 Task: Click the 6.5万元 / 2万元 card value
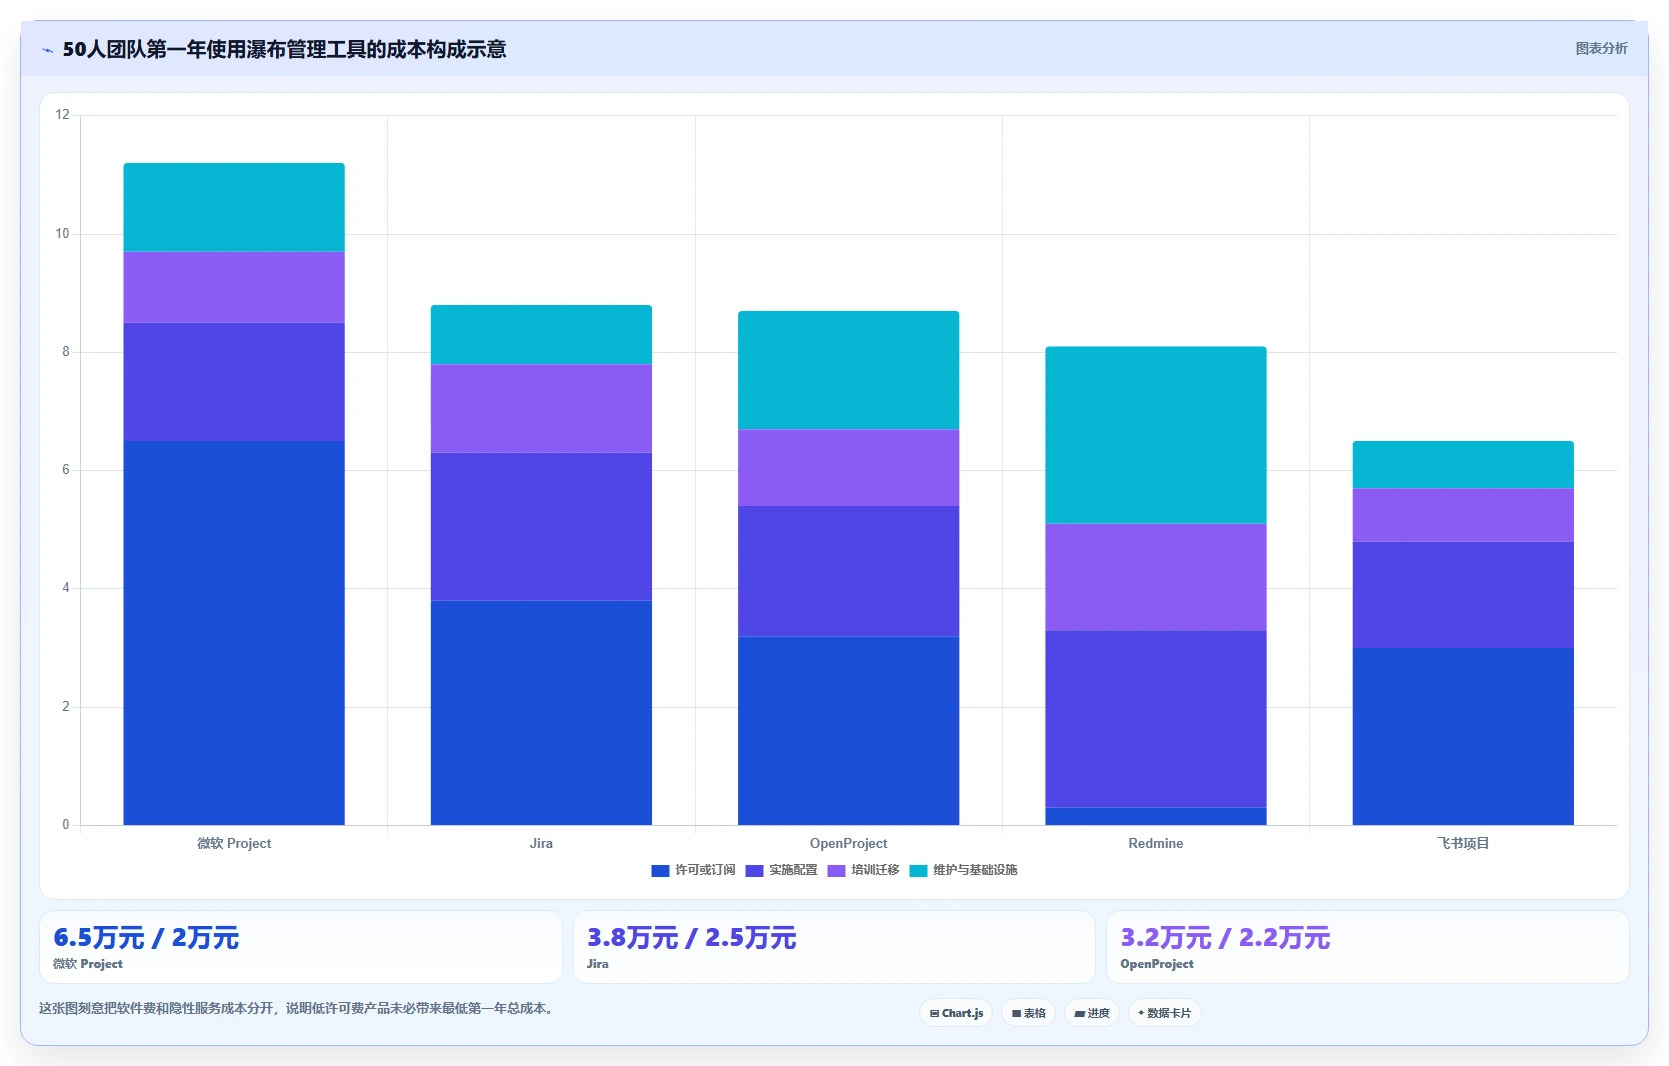pos(146,938)
